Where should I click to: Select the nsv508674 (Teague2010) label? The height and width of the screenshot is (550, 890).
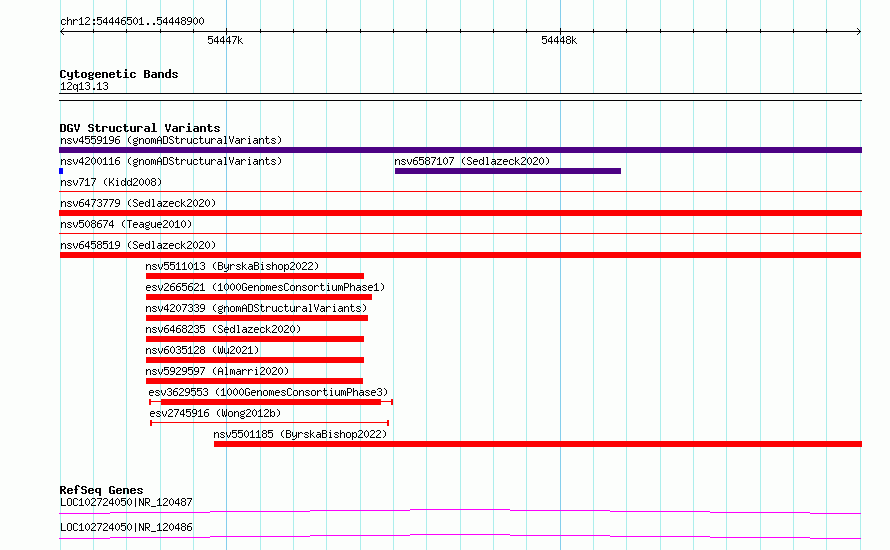coord(126,224)
